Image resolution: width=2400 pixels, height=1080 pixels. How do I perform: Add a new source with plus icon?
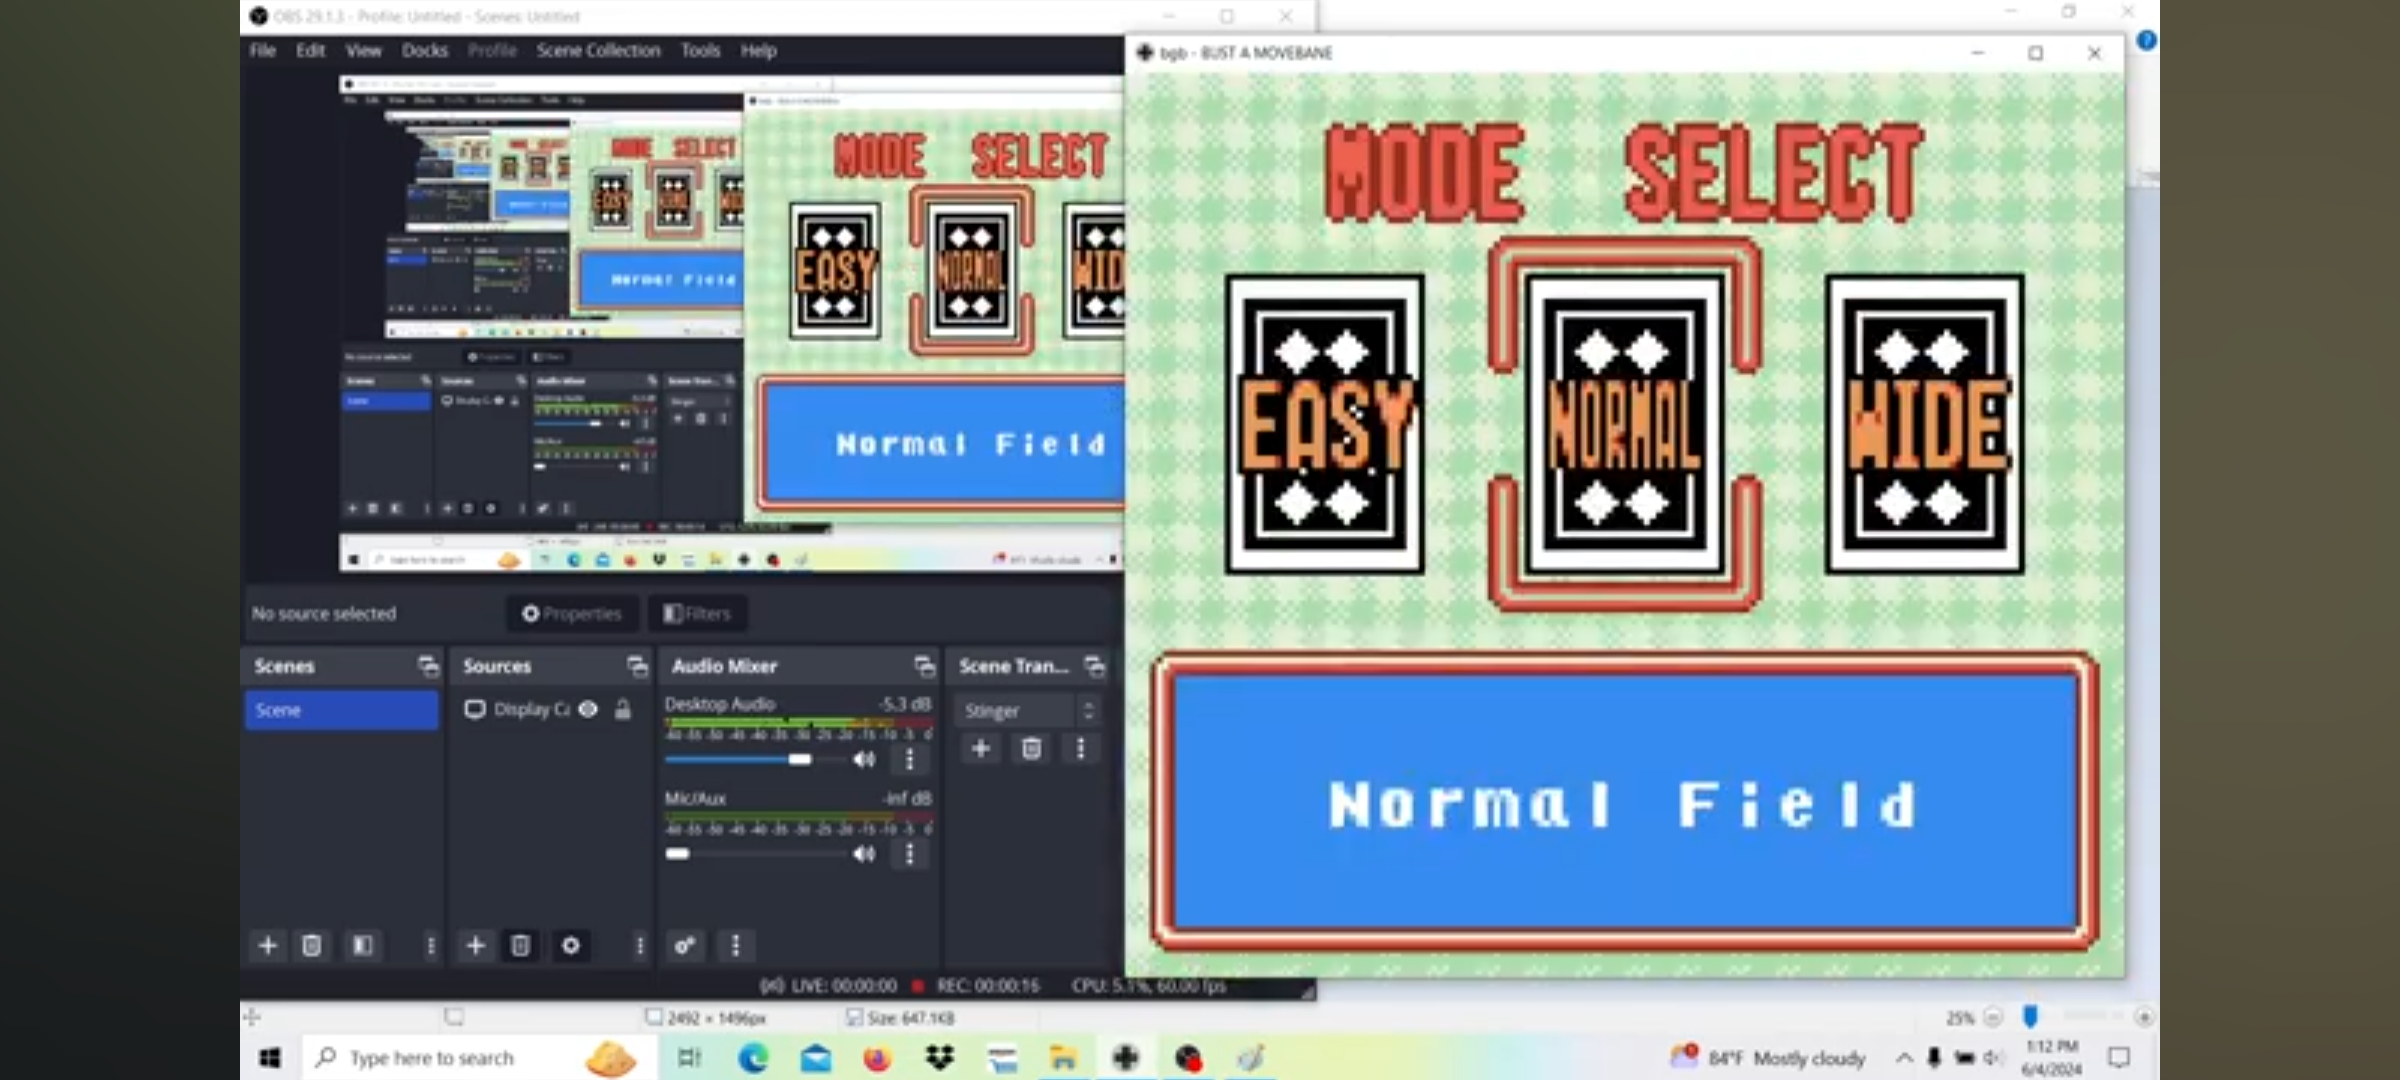(476, 945)
